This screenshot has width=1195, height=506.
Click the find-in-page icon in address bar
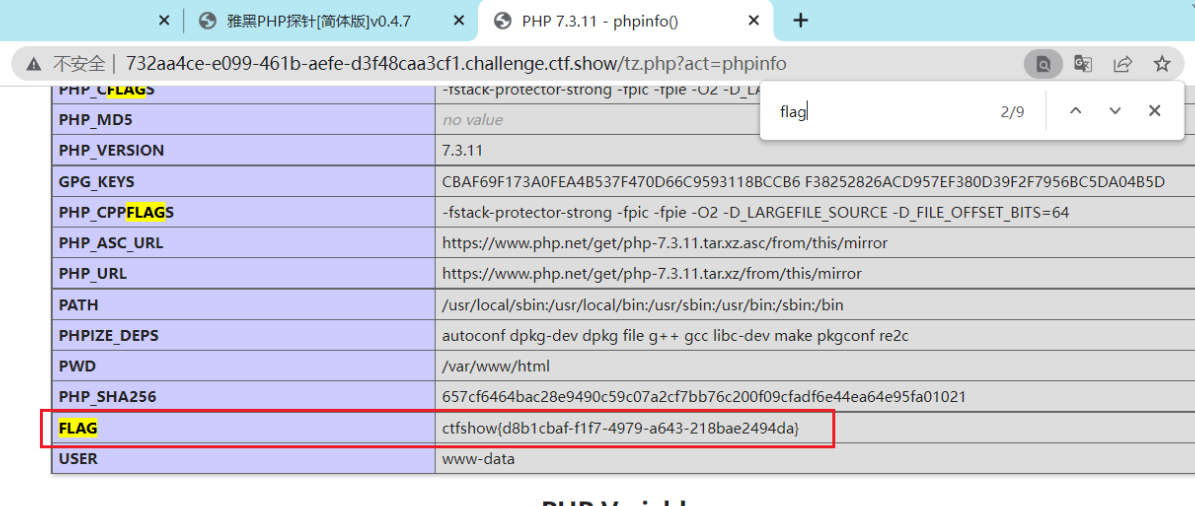[1043, 64]
